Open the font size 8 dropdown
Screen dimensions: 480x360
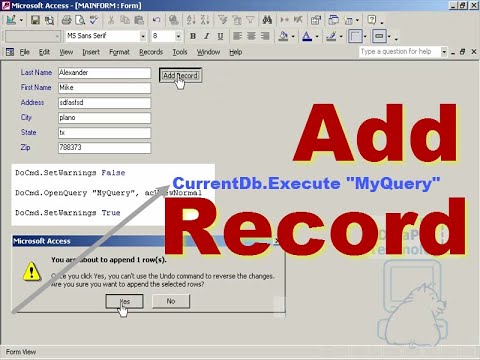[x=178, y=36]
